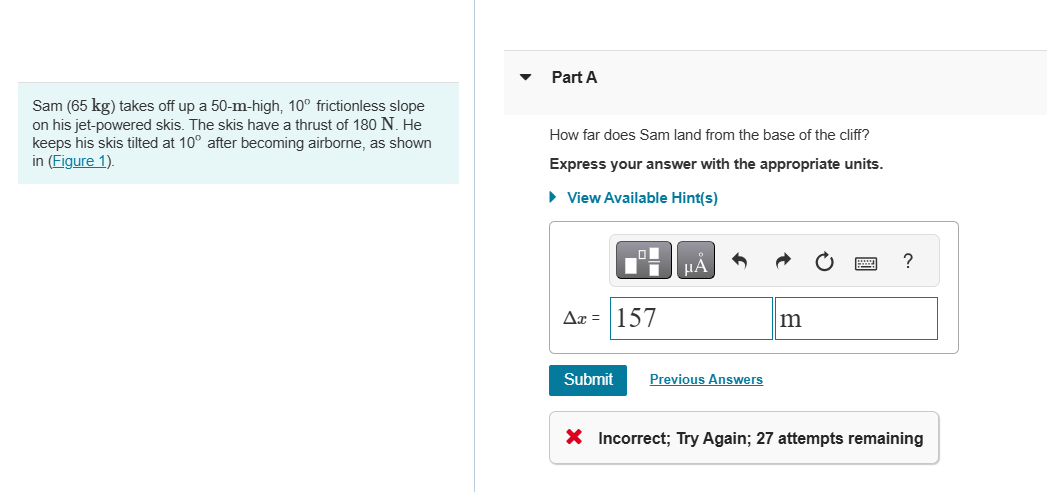This screenshot has height=492, width=1047.
Task: Open the Previous Answers link
Action: (706, 380)
